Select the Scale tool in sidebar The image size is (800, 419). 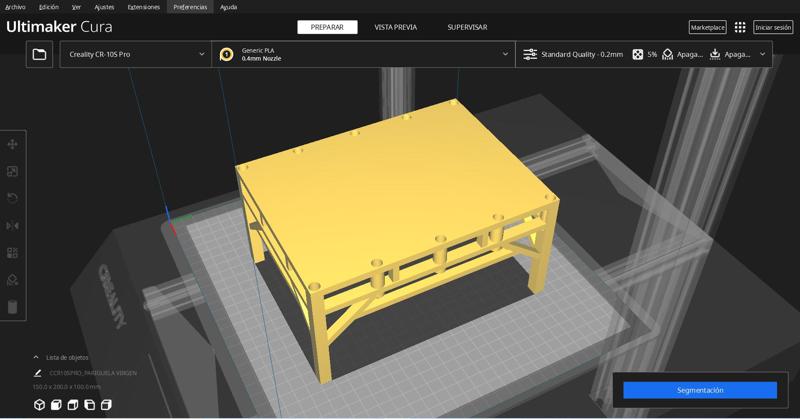tap(13, 171)
